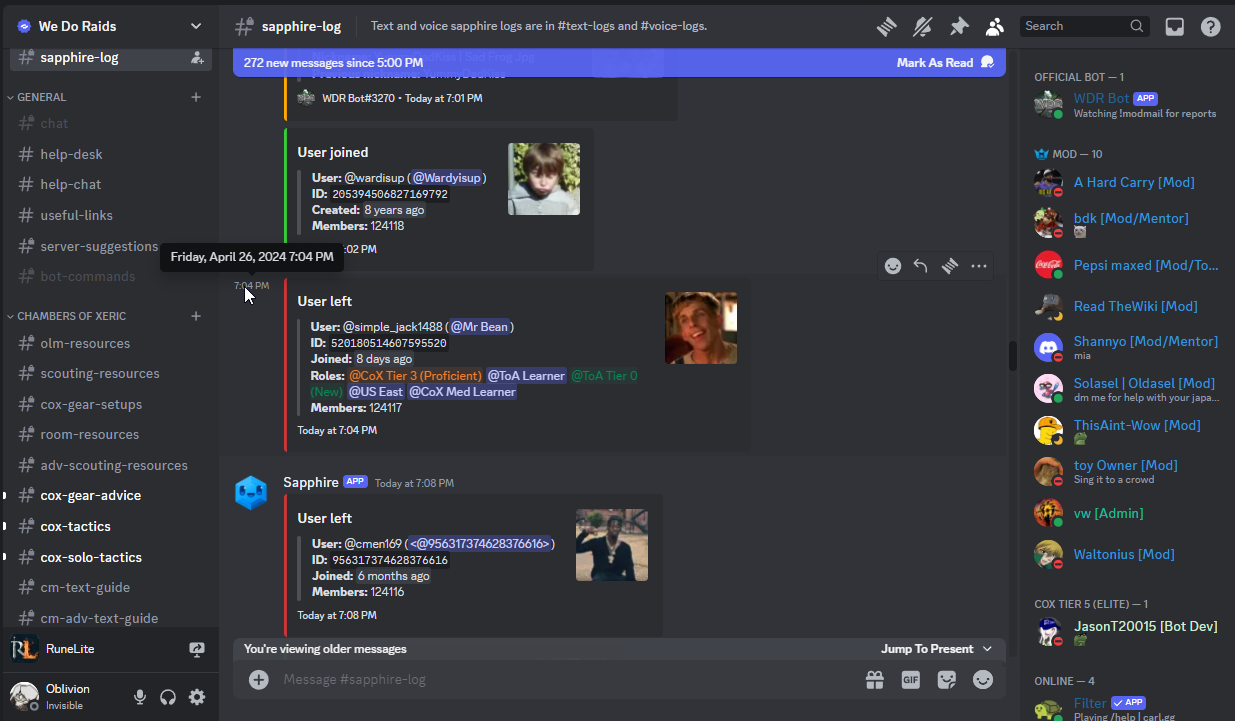Toggle channel notification settings bell
The width and height of the screenshot is (1235, 721).
(923, 27)
